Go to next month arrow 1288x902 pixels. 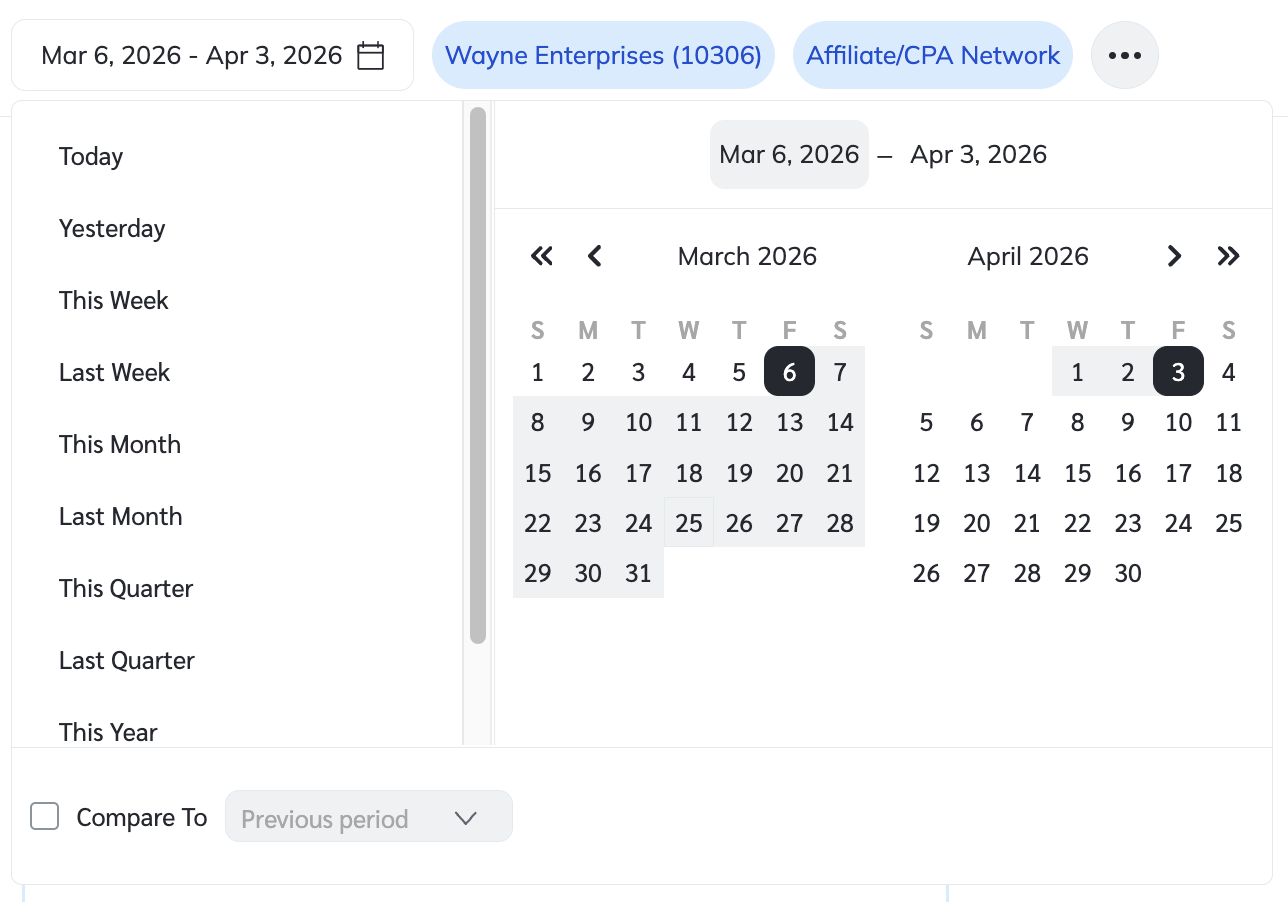(x=1175, y=256)
